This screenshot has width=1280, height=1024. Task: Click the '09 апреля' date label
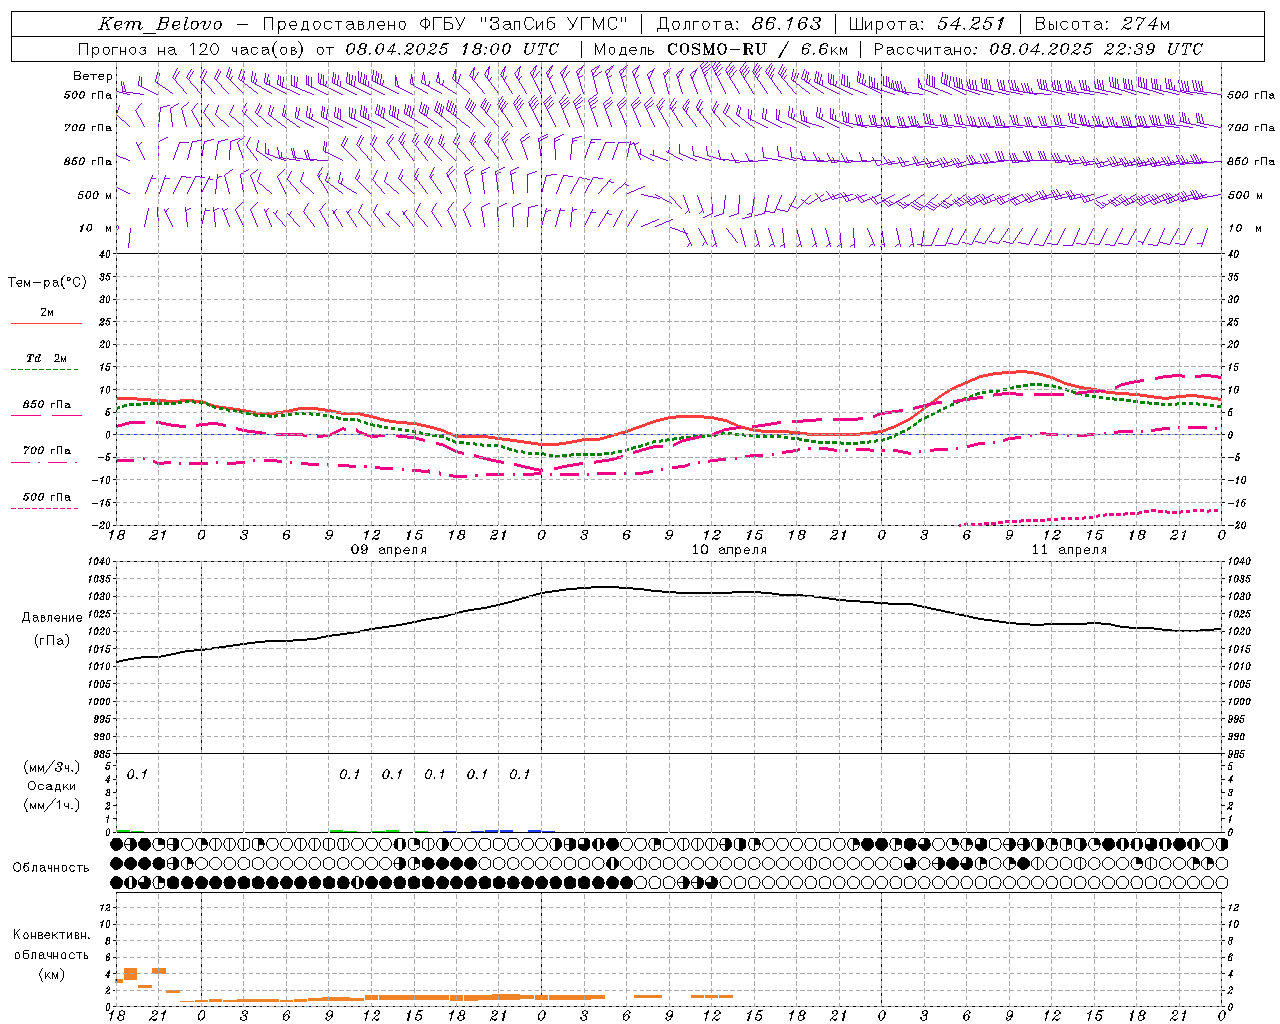coord(388,550)
